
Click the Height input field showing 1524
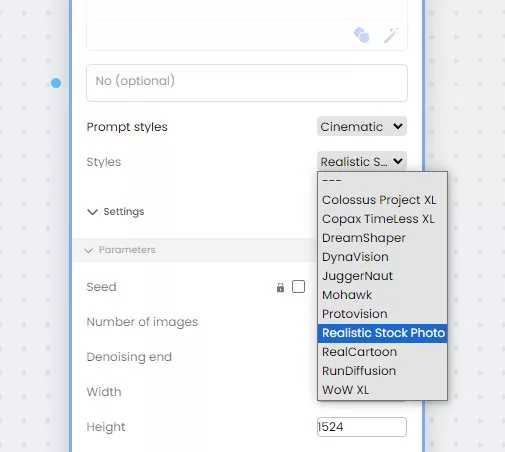click(x=362, y=427)
